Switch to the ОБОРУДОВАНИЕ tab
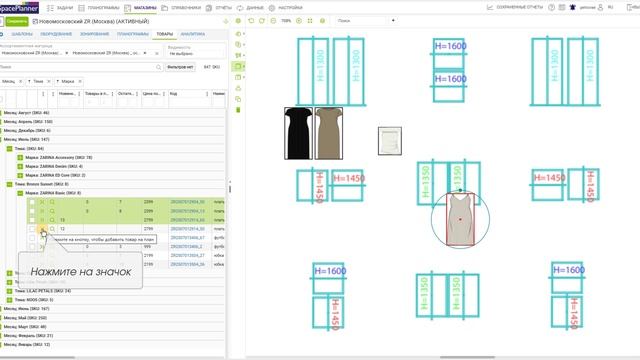The height and width of the screenshot is (360, 640). point(56,34)
